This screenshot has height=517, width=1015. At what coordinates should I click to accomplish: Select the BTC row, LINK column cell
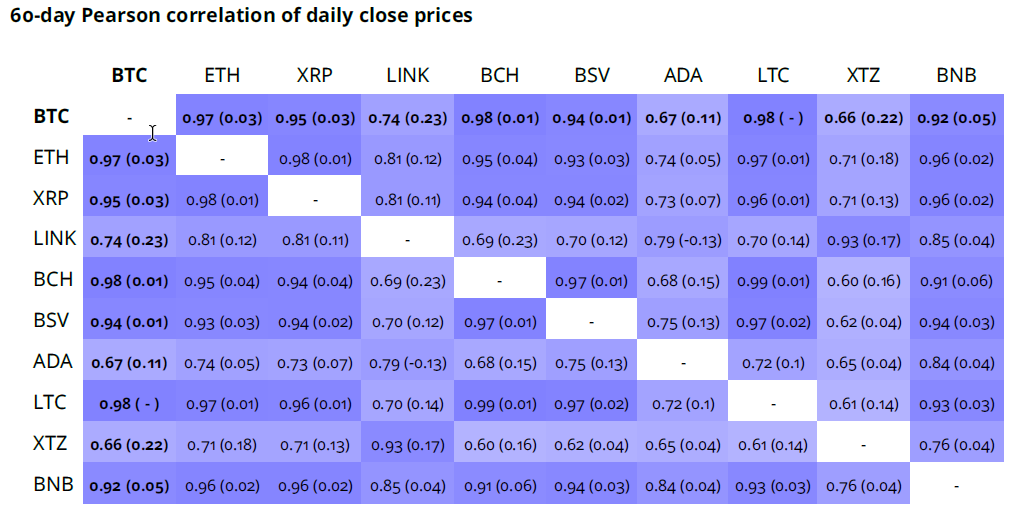click(407, 117)
